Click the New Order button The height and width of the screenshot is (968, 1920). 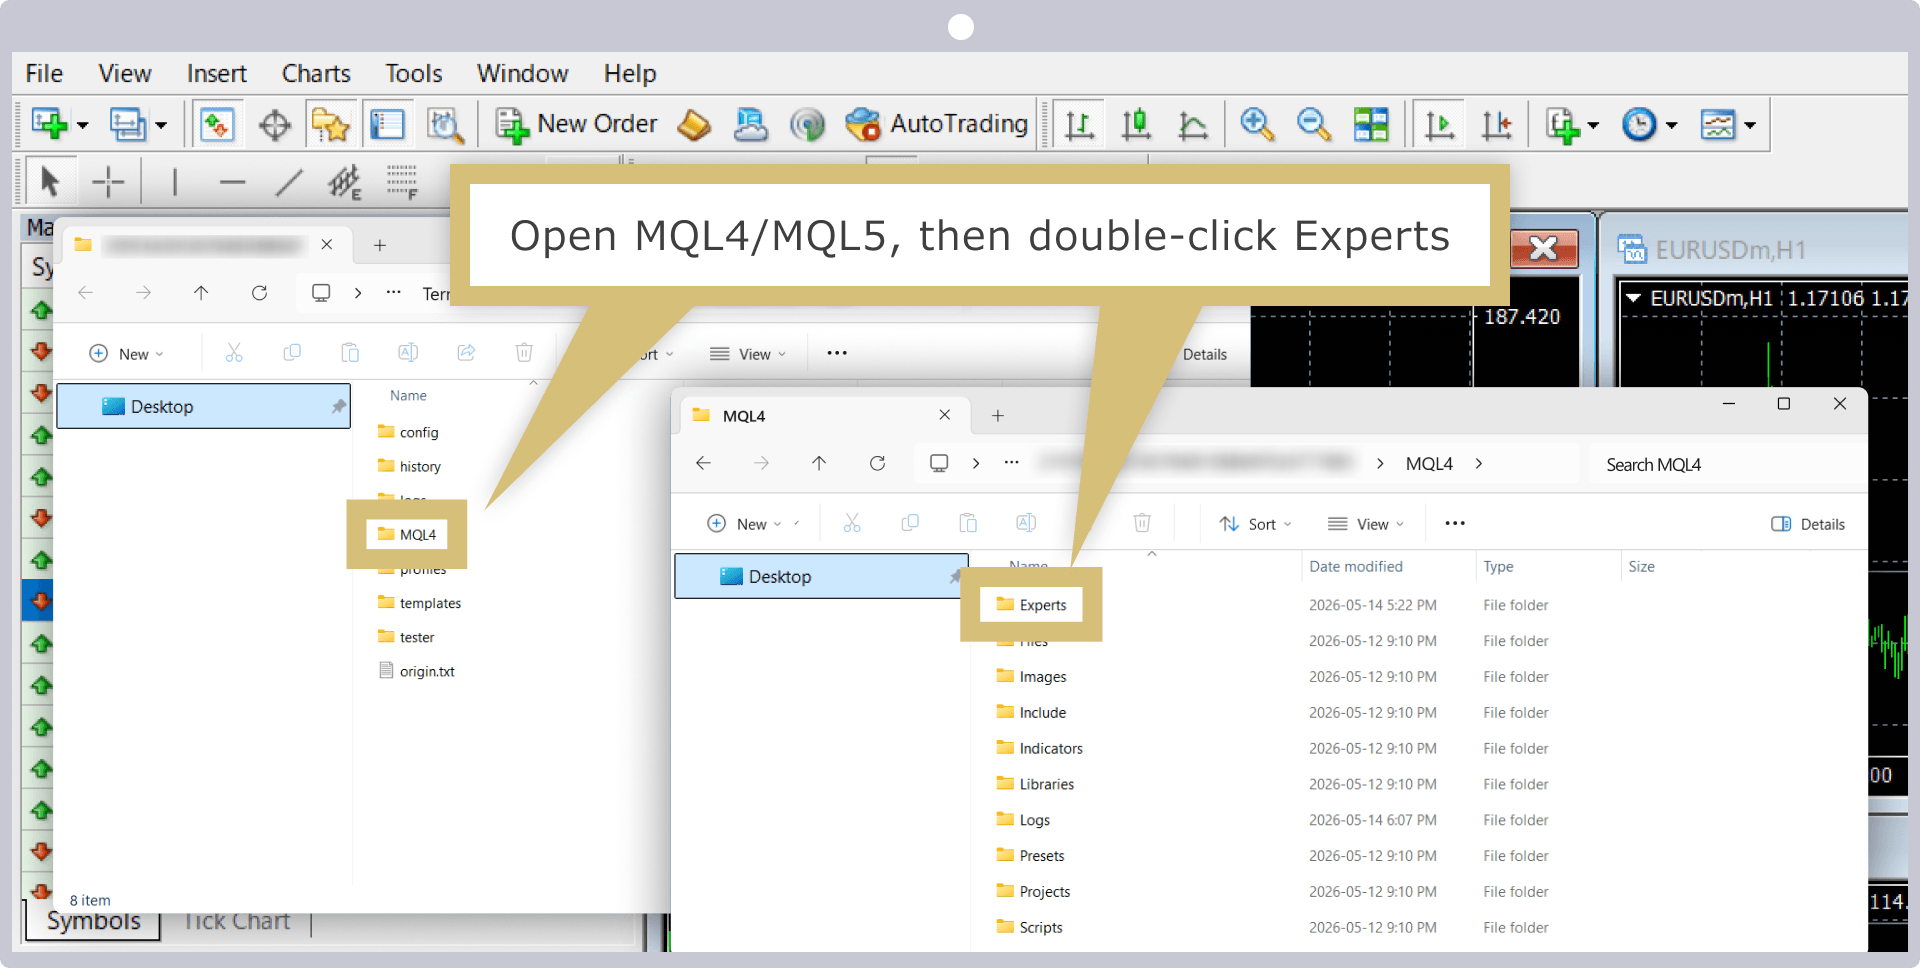tap(576, 124)
